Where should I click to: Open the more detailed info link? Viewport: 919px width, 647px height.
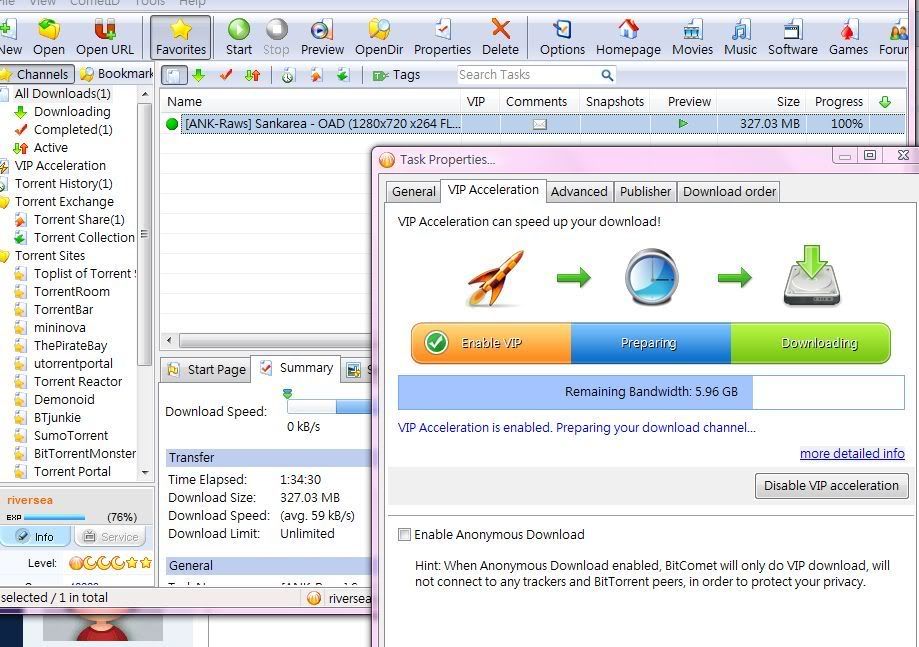(x=852, y=454)
